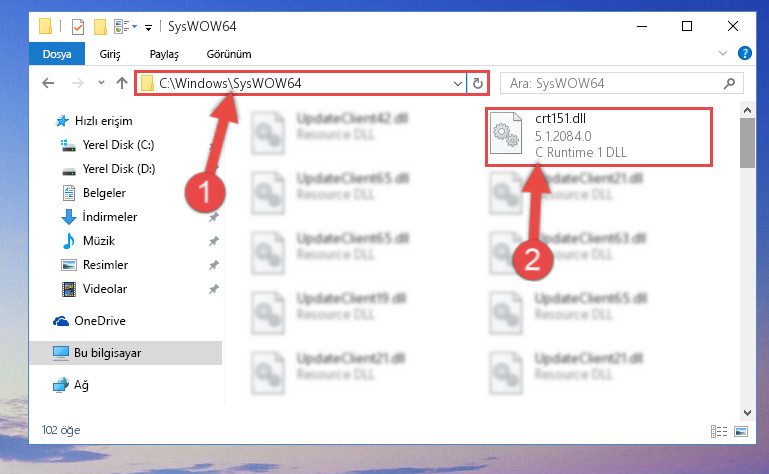Click the New folder quick access icon
Screen dimensions: 769x474
(100, 26)
